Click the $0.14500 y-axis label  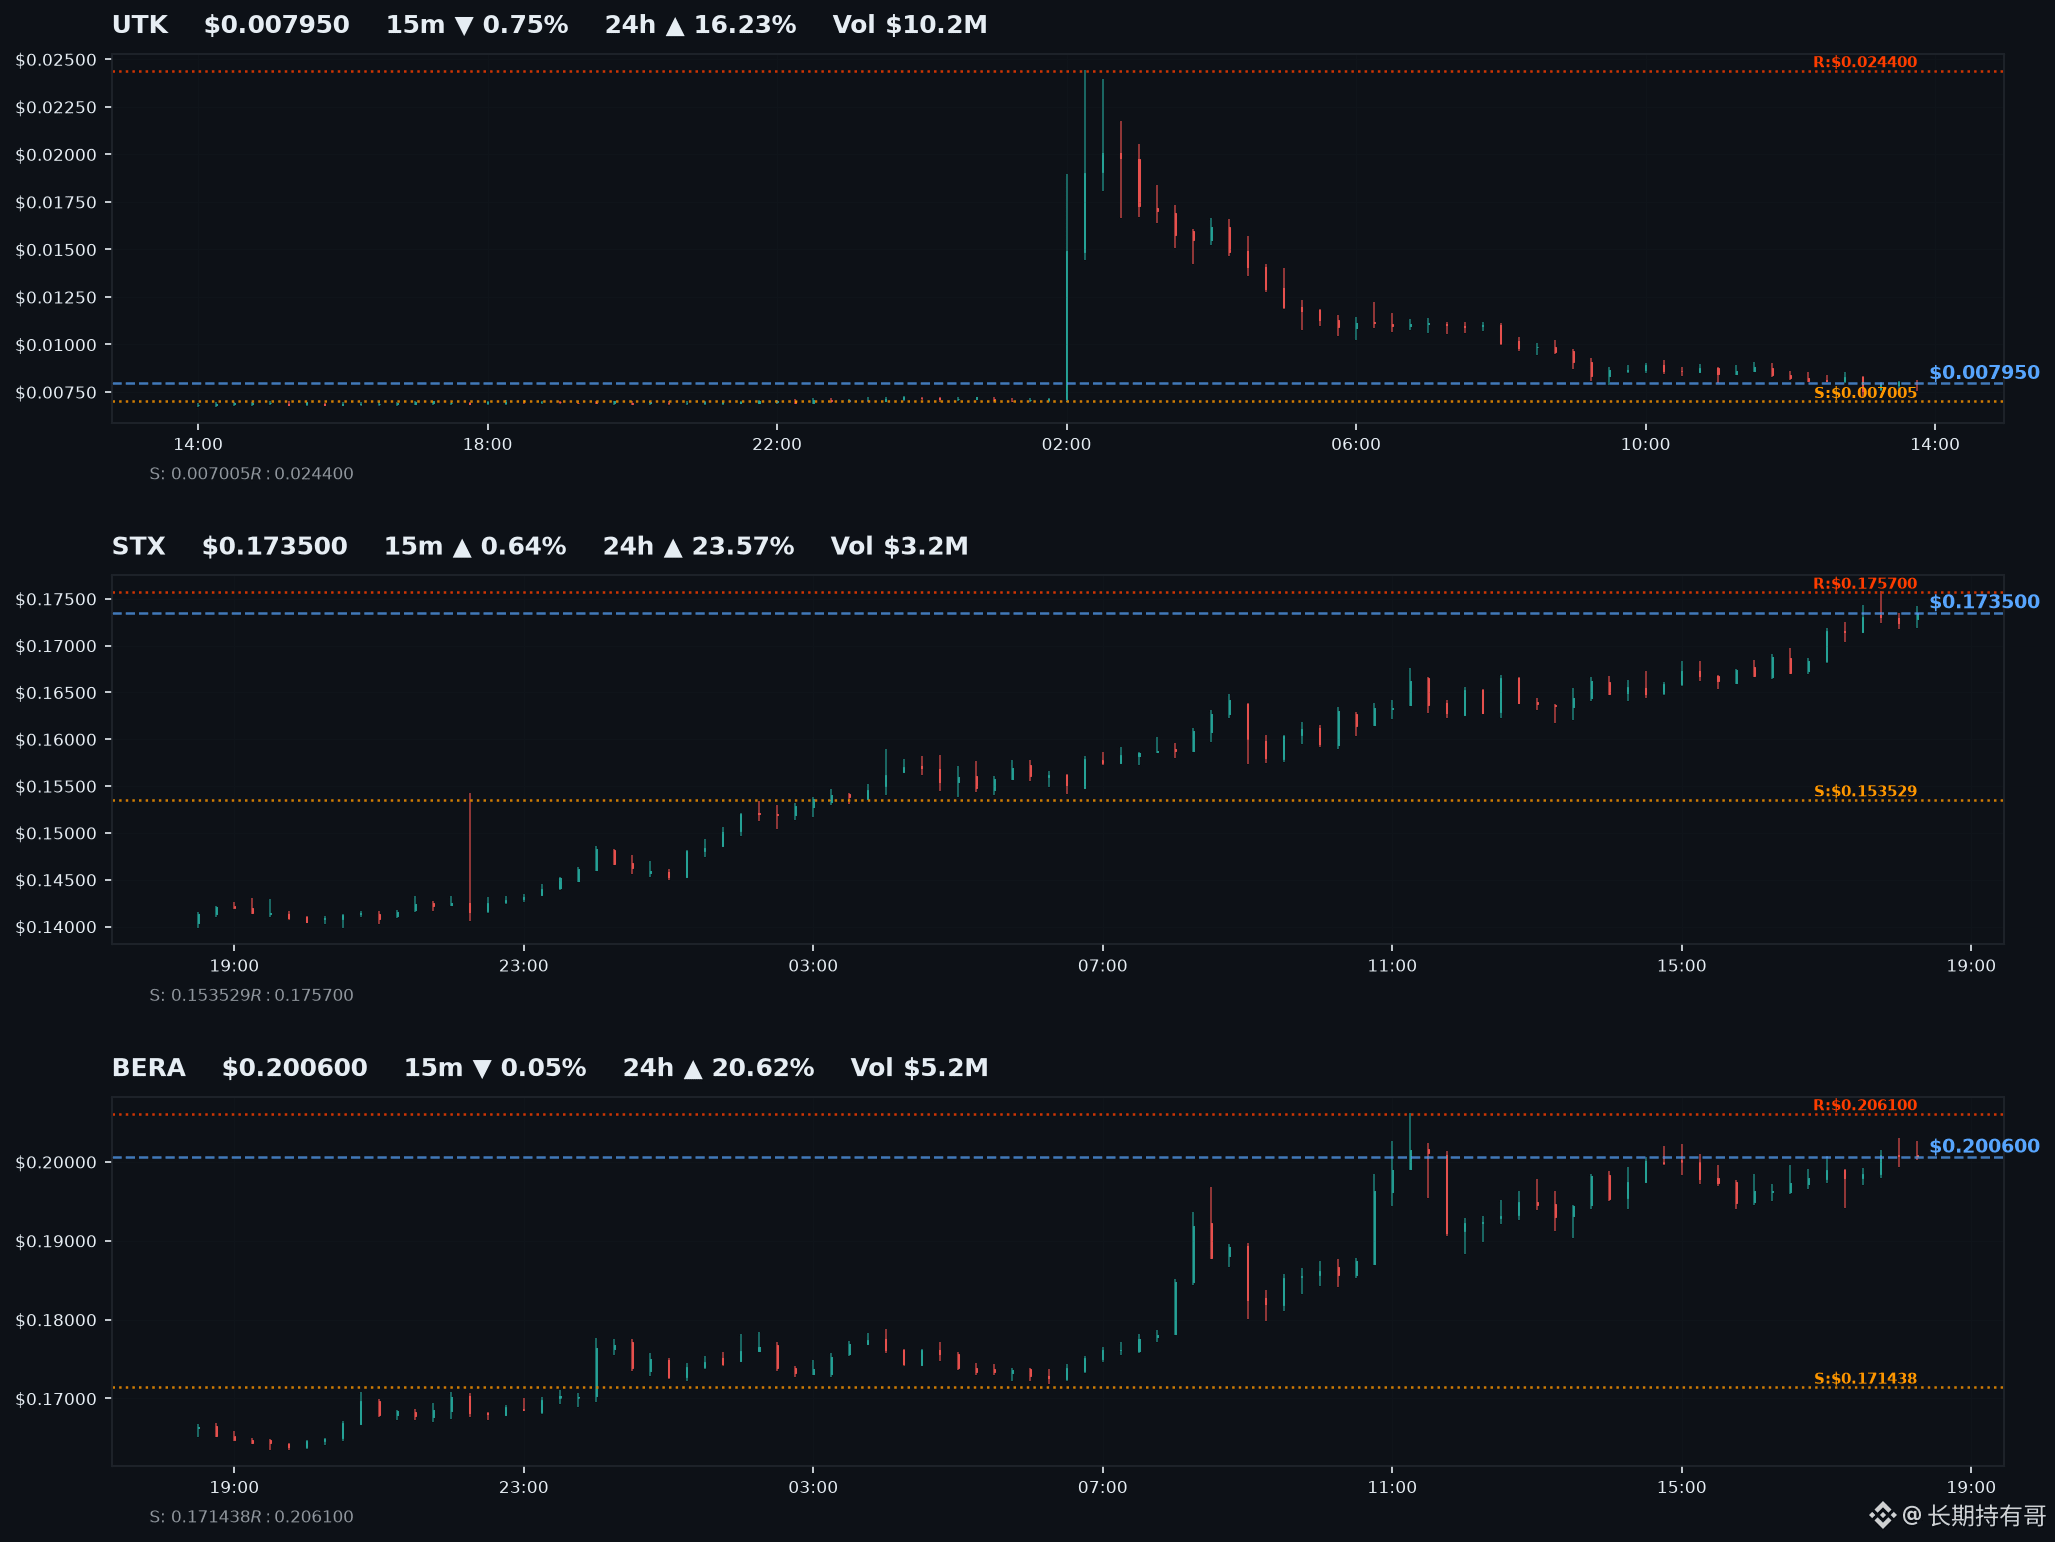56,881
